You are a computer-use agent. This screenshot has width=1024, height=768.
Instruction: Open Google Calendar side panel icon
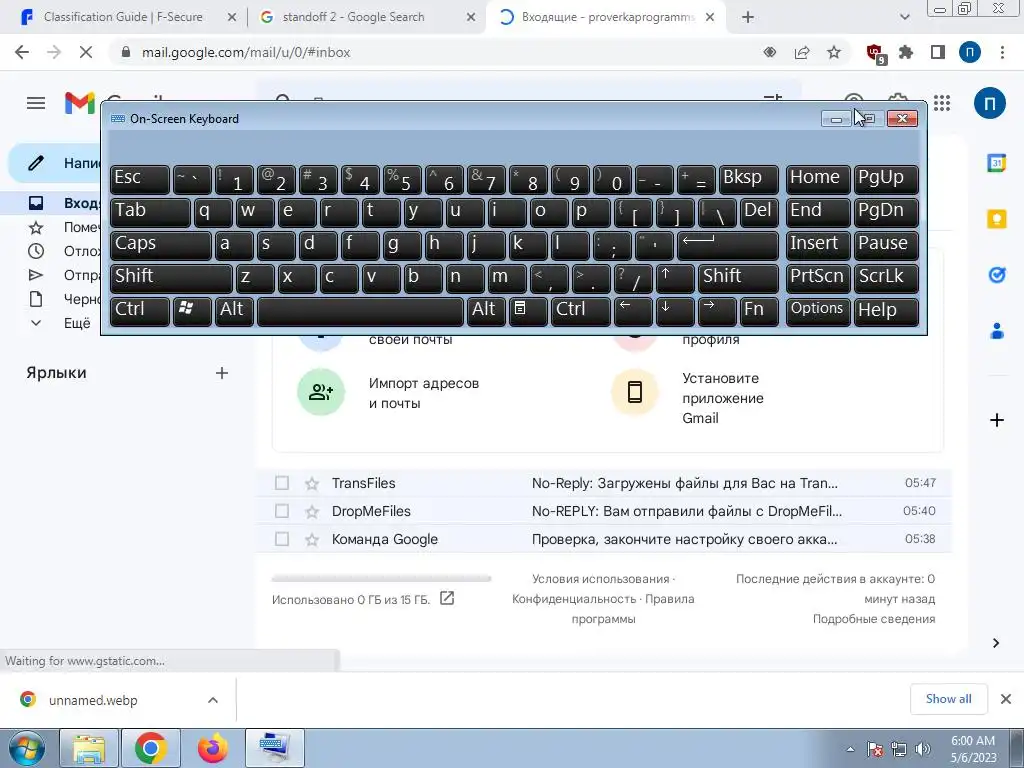click(x=997, y=163)
